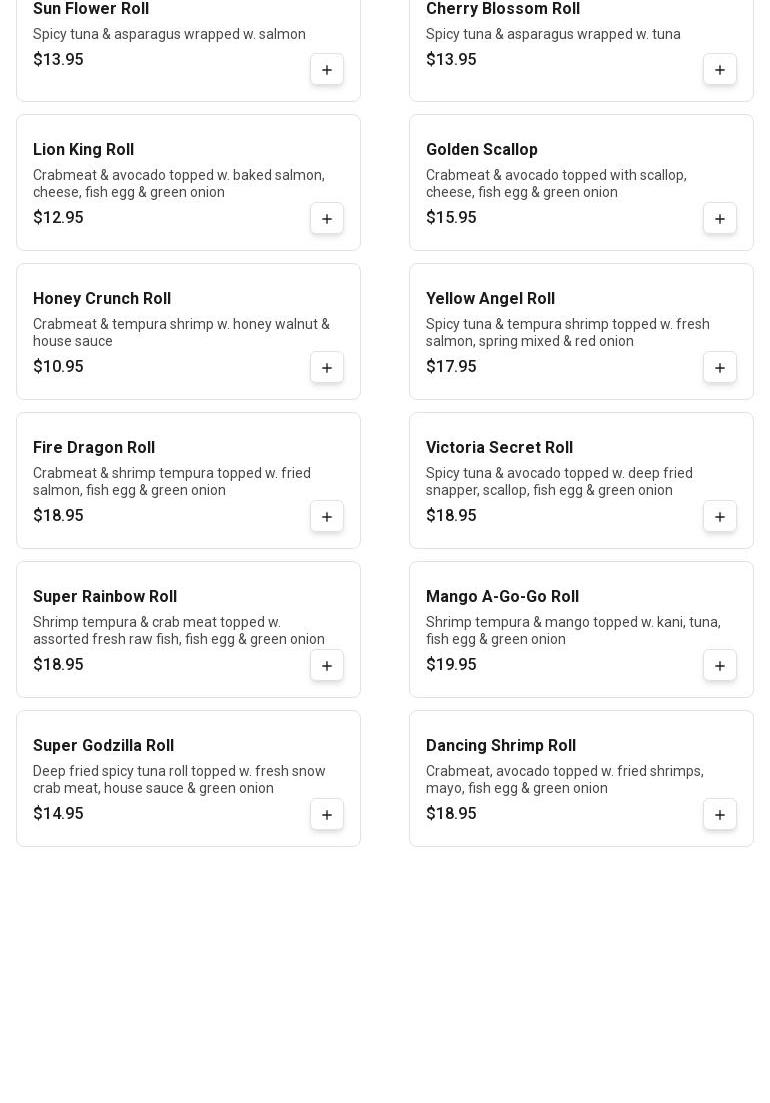Add Super Godzilla Roll to order
Viewport: 770px width, 1103px height.
tap(327, 815)
